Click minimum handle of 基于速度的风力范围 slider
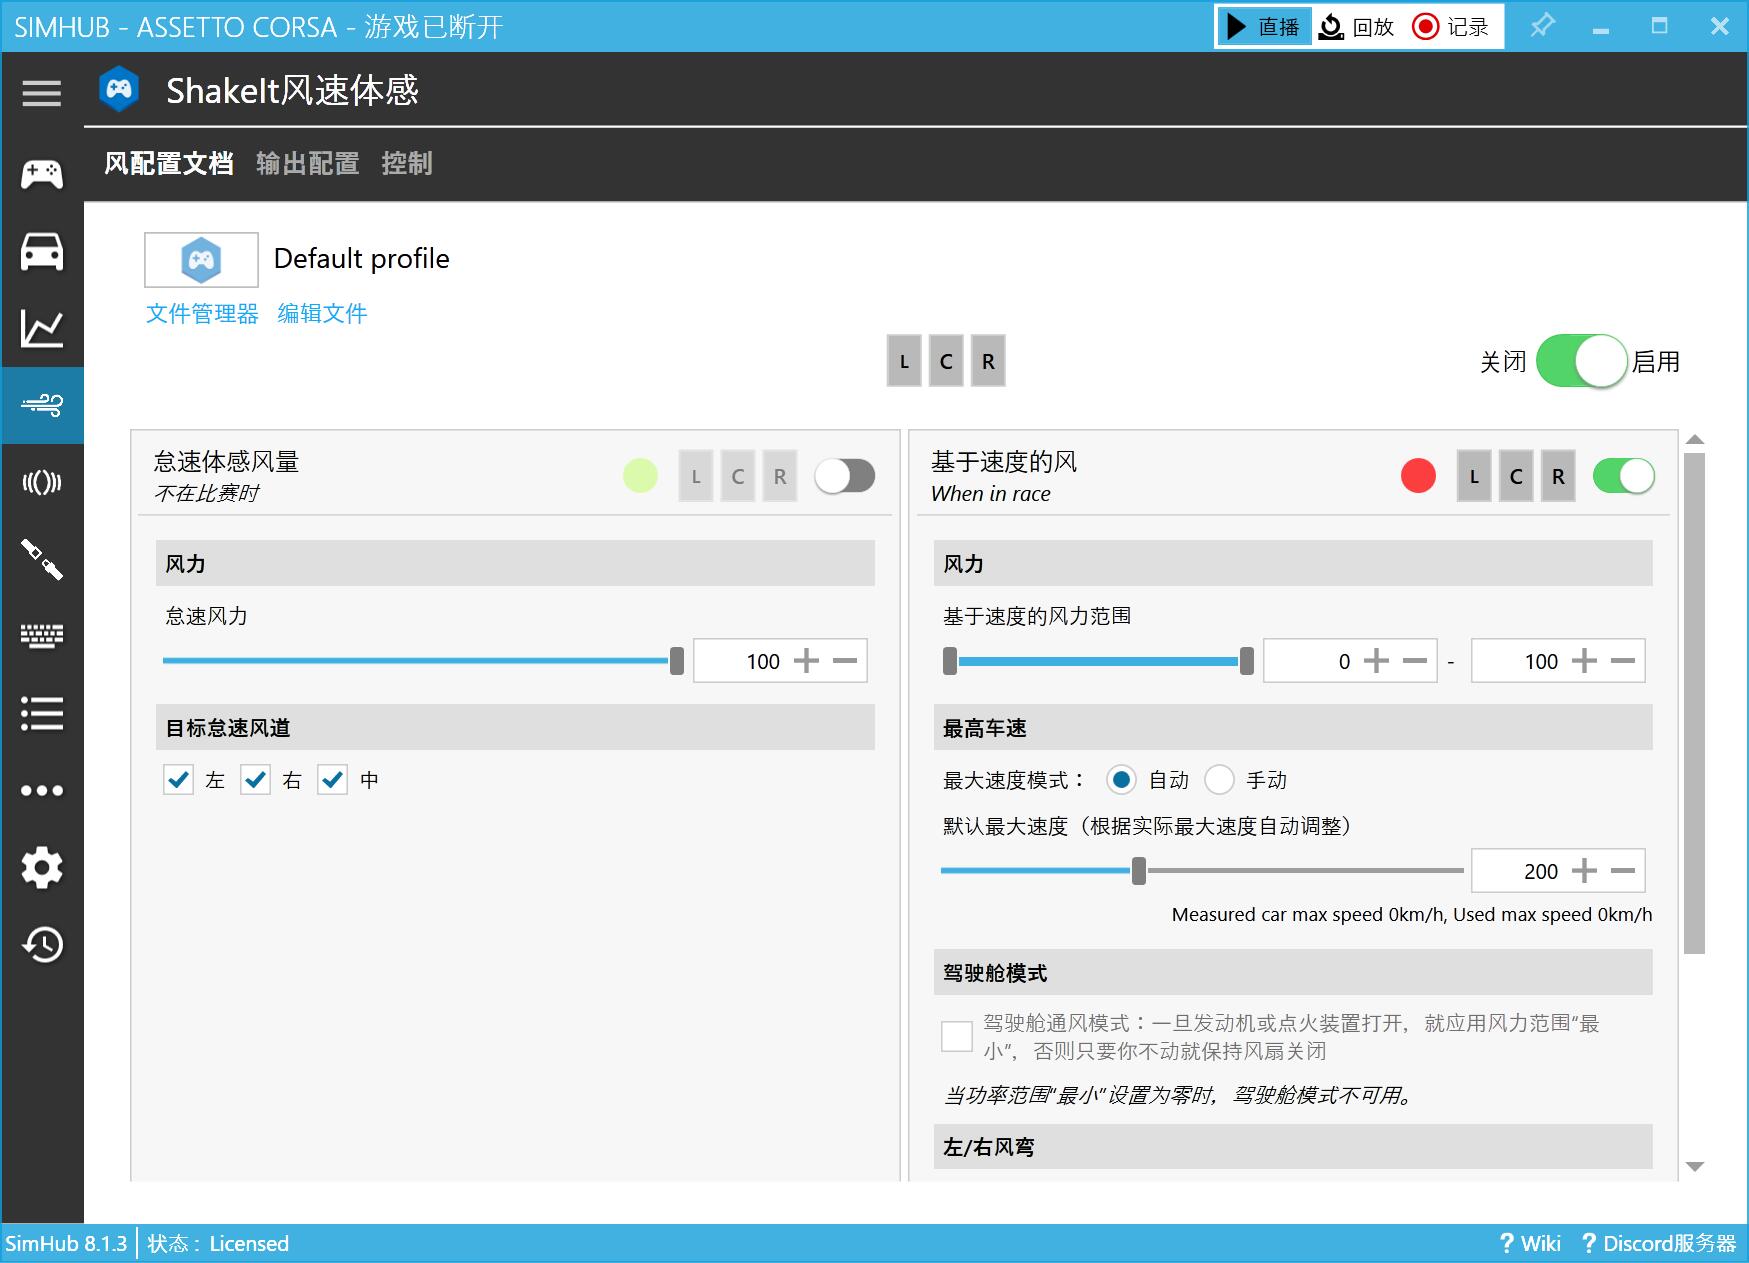Screen dimensions: 1749x1263 coord(950,661)
